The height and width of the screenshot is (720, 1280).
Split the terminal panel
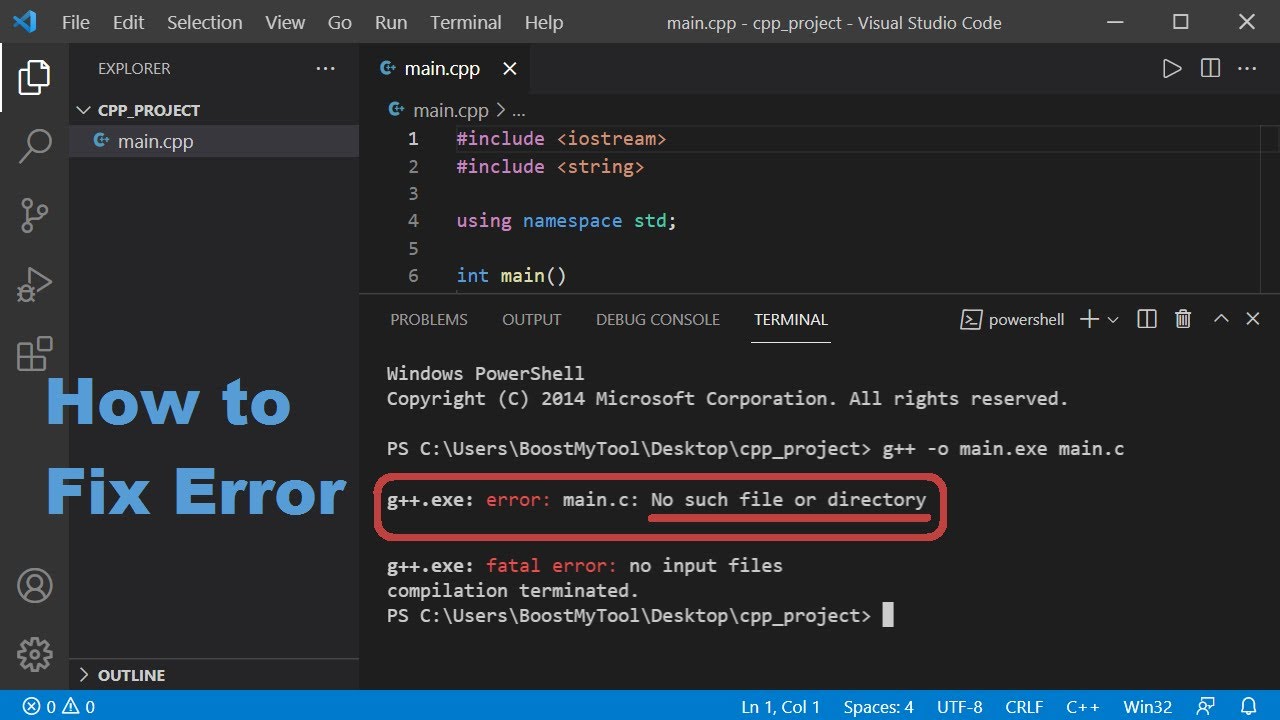coord(1147,319)
